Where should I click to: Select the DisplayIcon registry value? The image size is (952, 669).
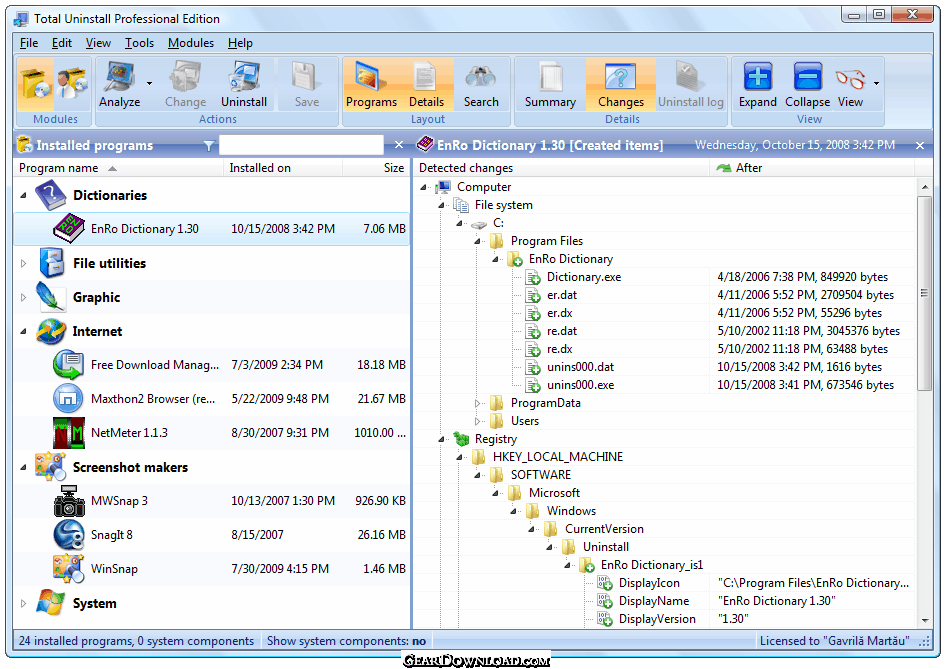[649, 583]
